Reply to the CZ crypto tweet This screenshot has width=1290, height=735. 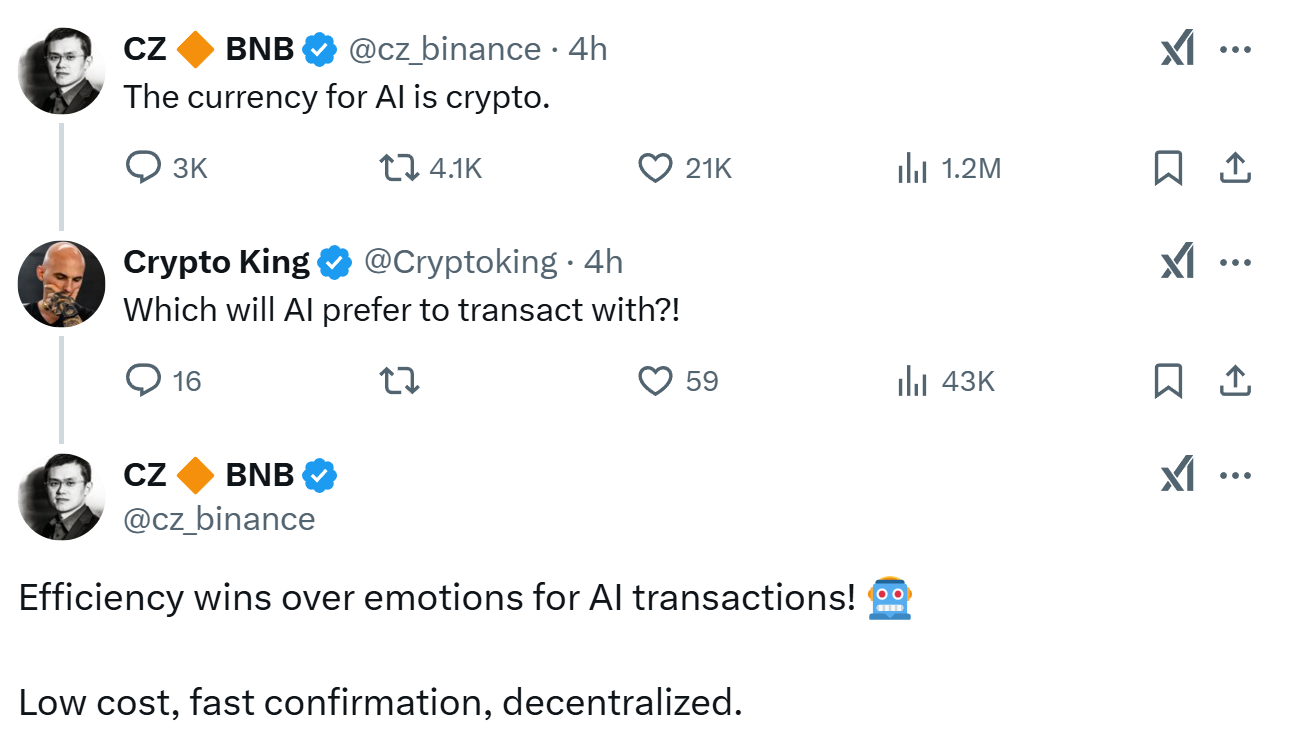[143, 168]
